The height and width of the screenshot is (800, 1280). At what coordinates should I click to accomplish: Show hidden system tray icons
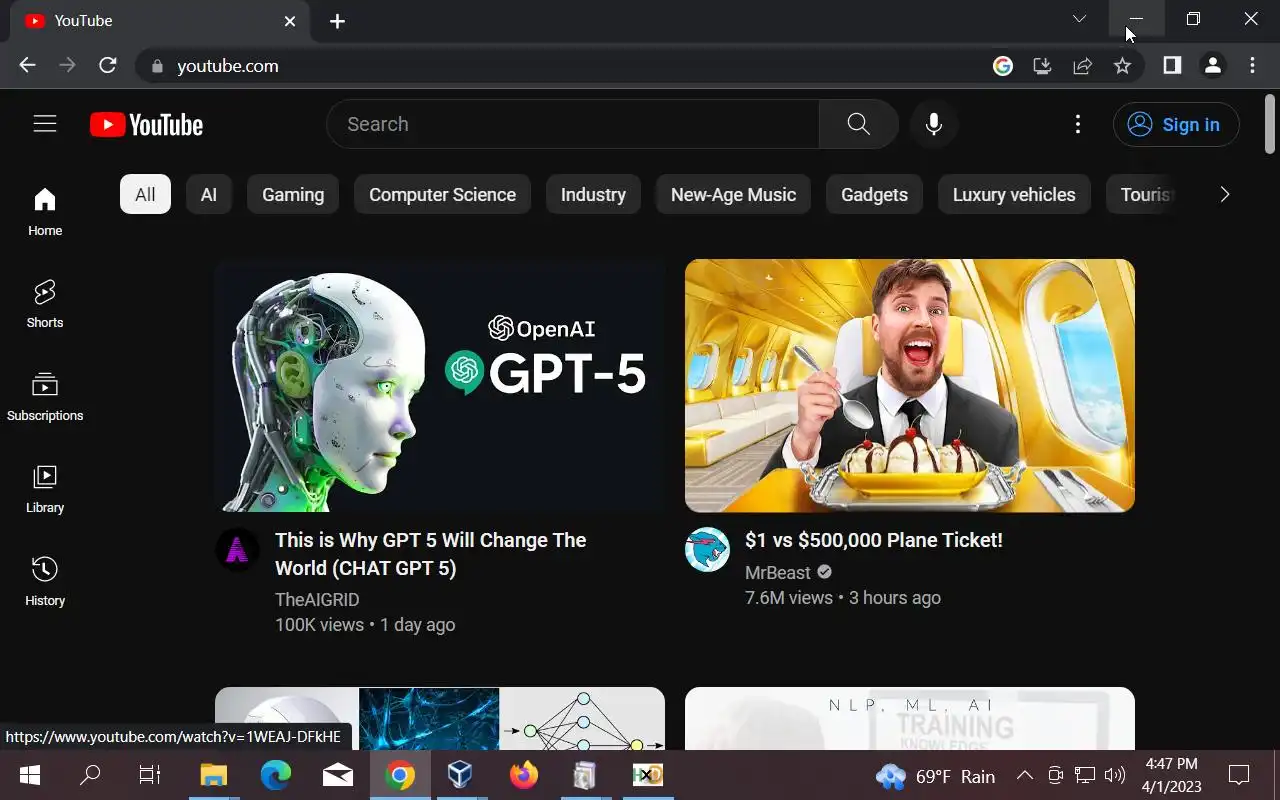point(1024,775)
